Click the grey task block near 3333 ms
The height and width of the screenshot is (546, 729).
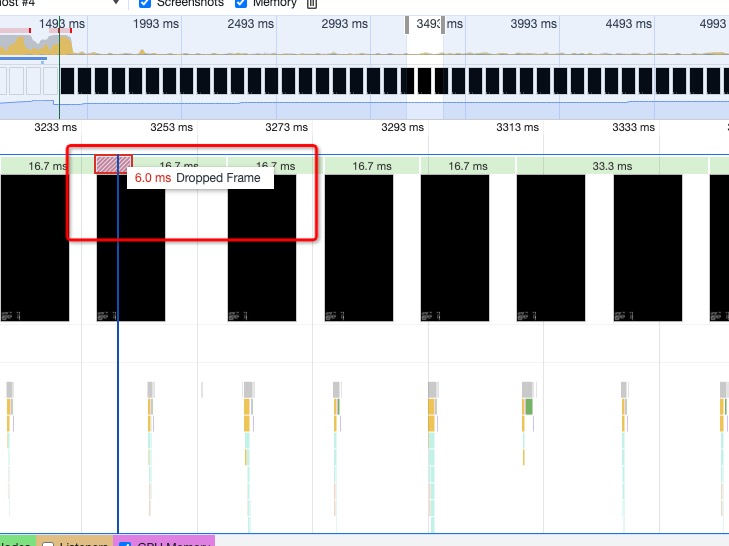pyautogui.click(x=624, y=390)
